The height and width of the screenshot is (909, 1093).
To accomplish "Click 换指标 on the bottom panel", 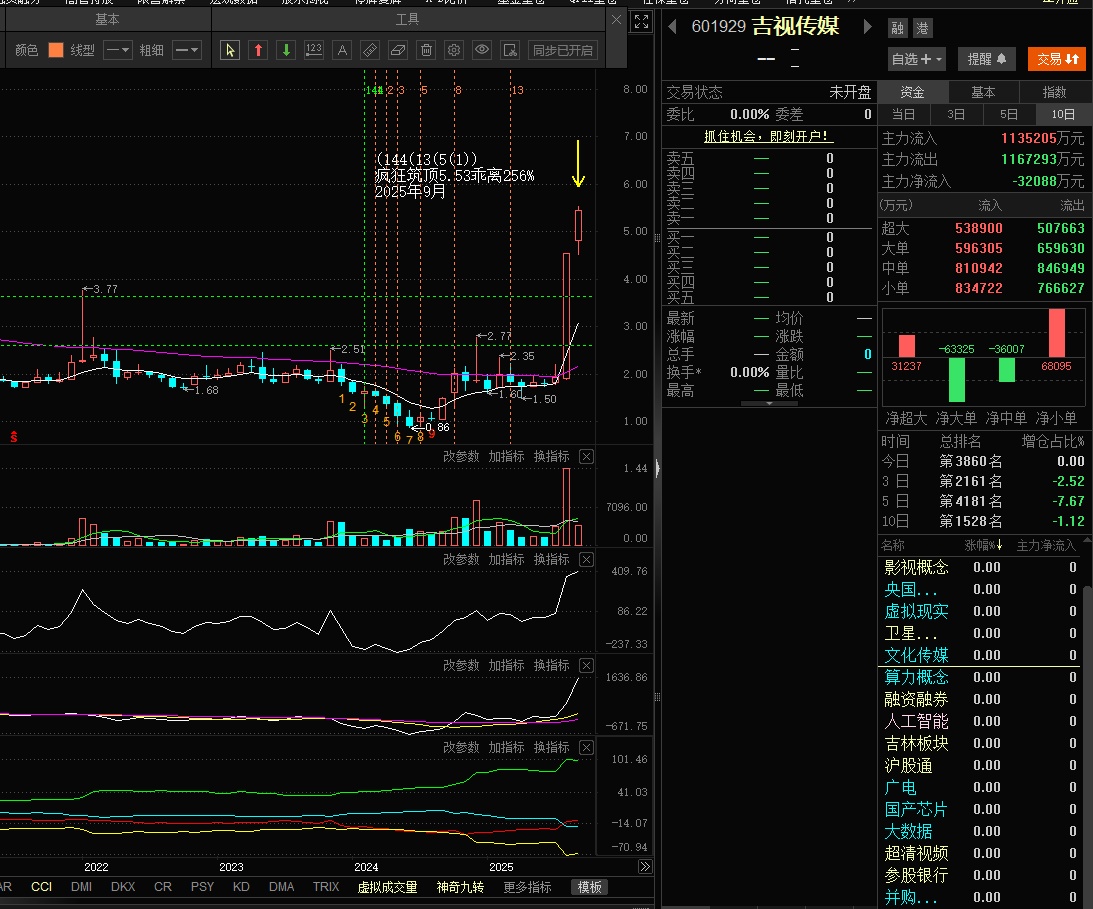I will pyautogui.click(x=551, y=747).
